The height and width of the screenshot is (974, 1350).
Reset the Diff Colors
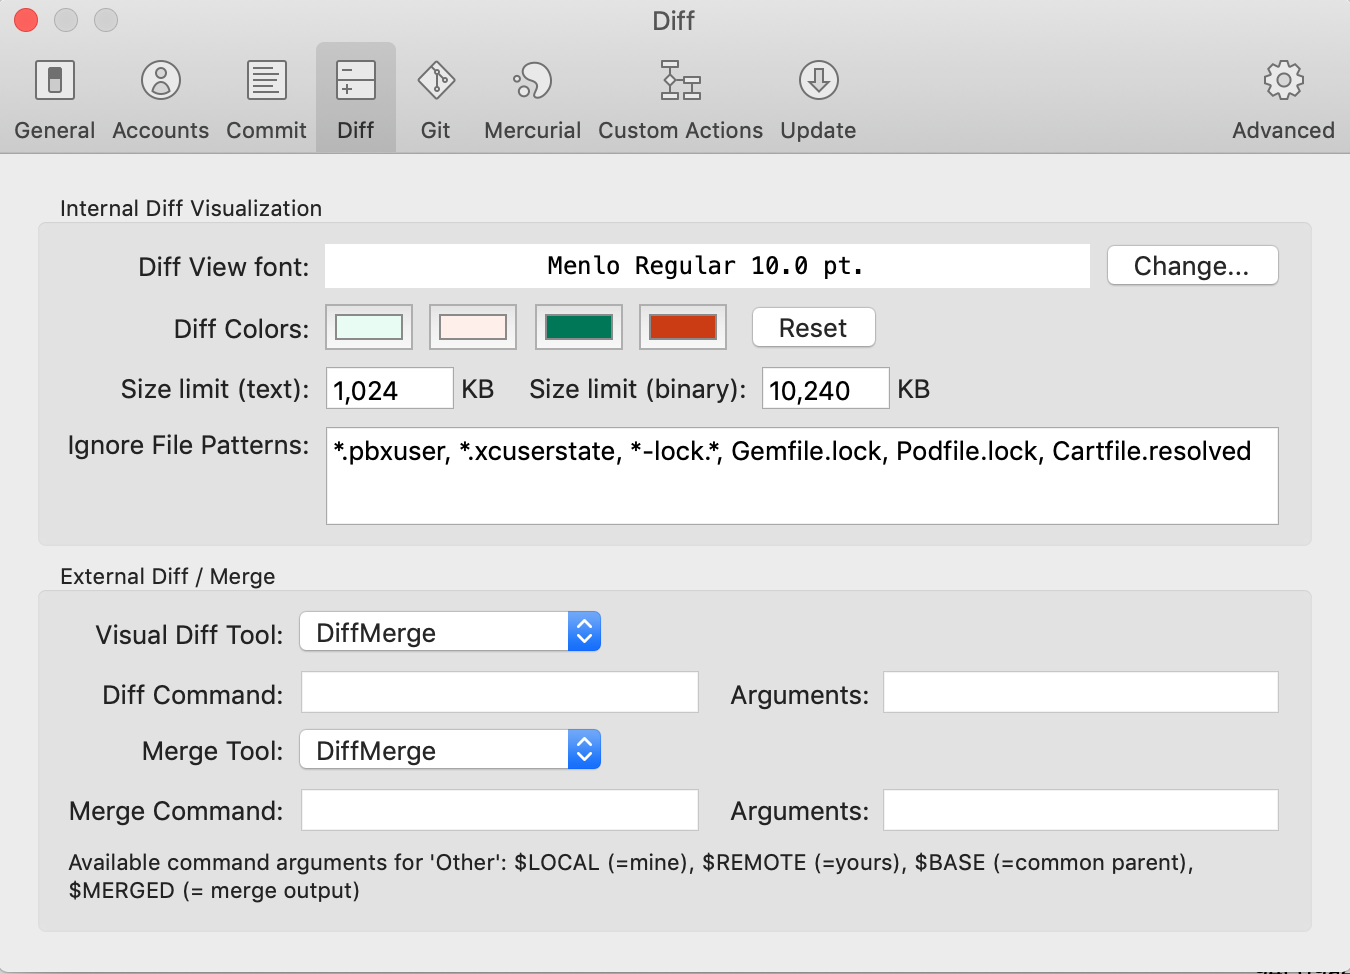[813, 327]
